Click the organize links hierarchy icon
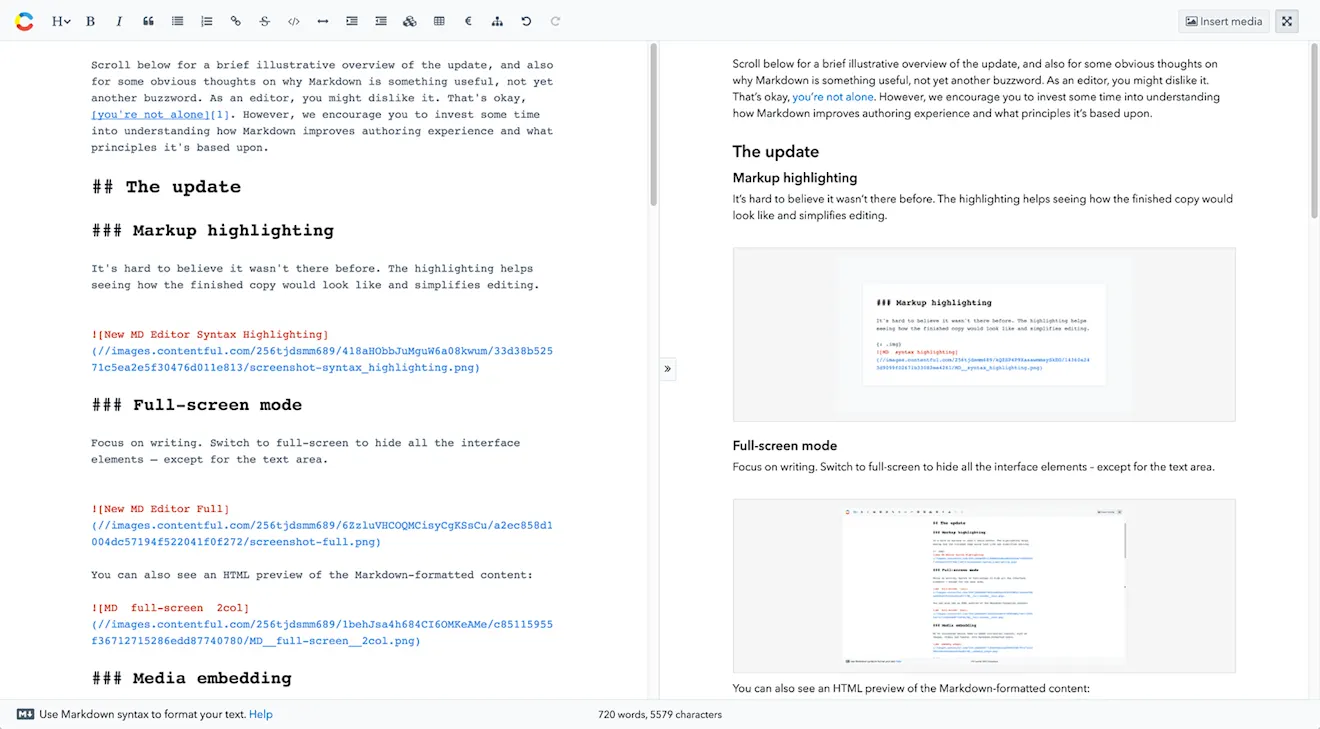The width and height of the screenshot is (1320, 729). [497, 21]
